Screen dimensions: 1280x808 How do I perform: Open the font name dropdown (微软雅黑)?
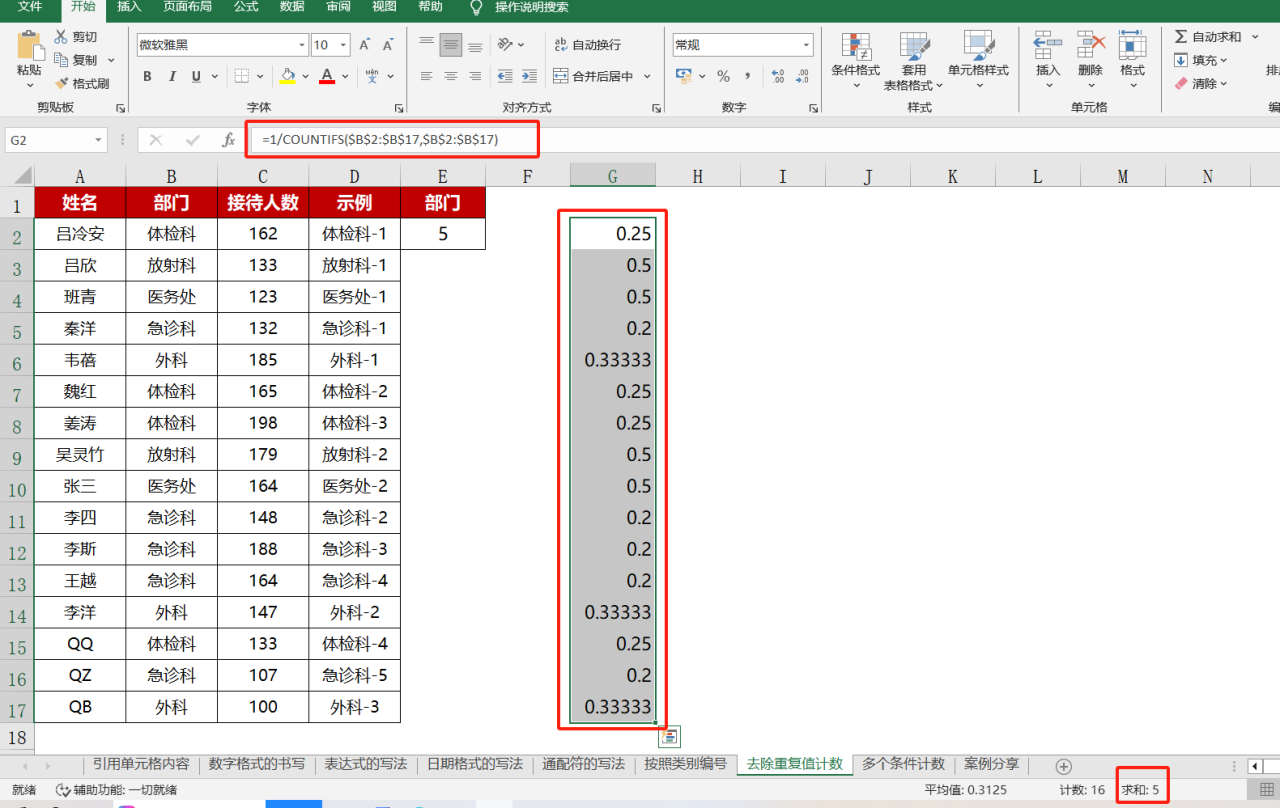[x=302, y=45]
